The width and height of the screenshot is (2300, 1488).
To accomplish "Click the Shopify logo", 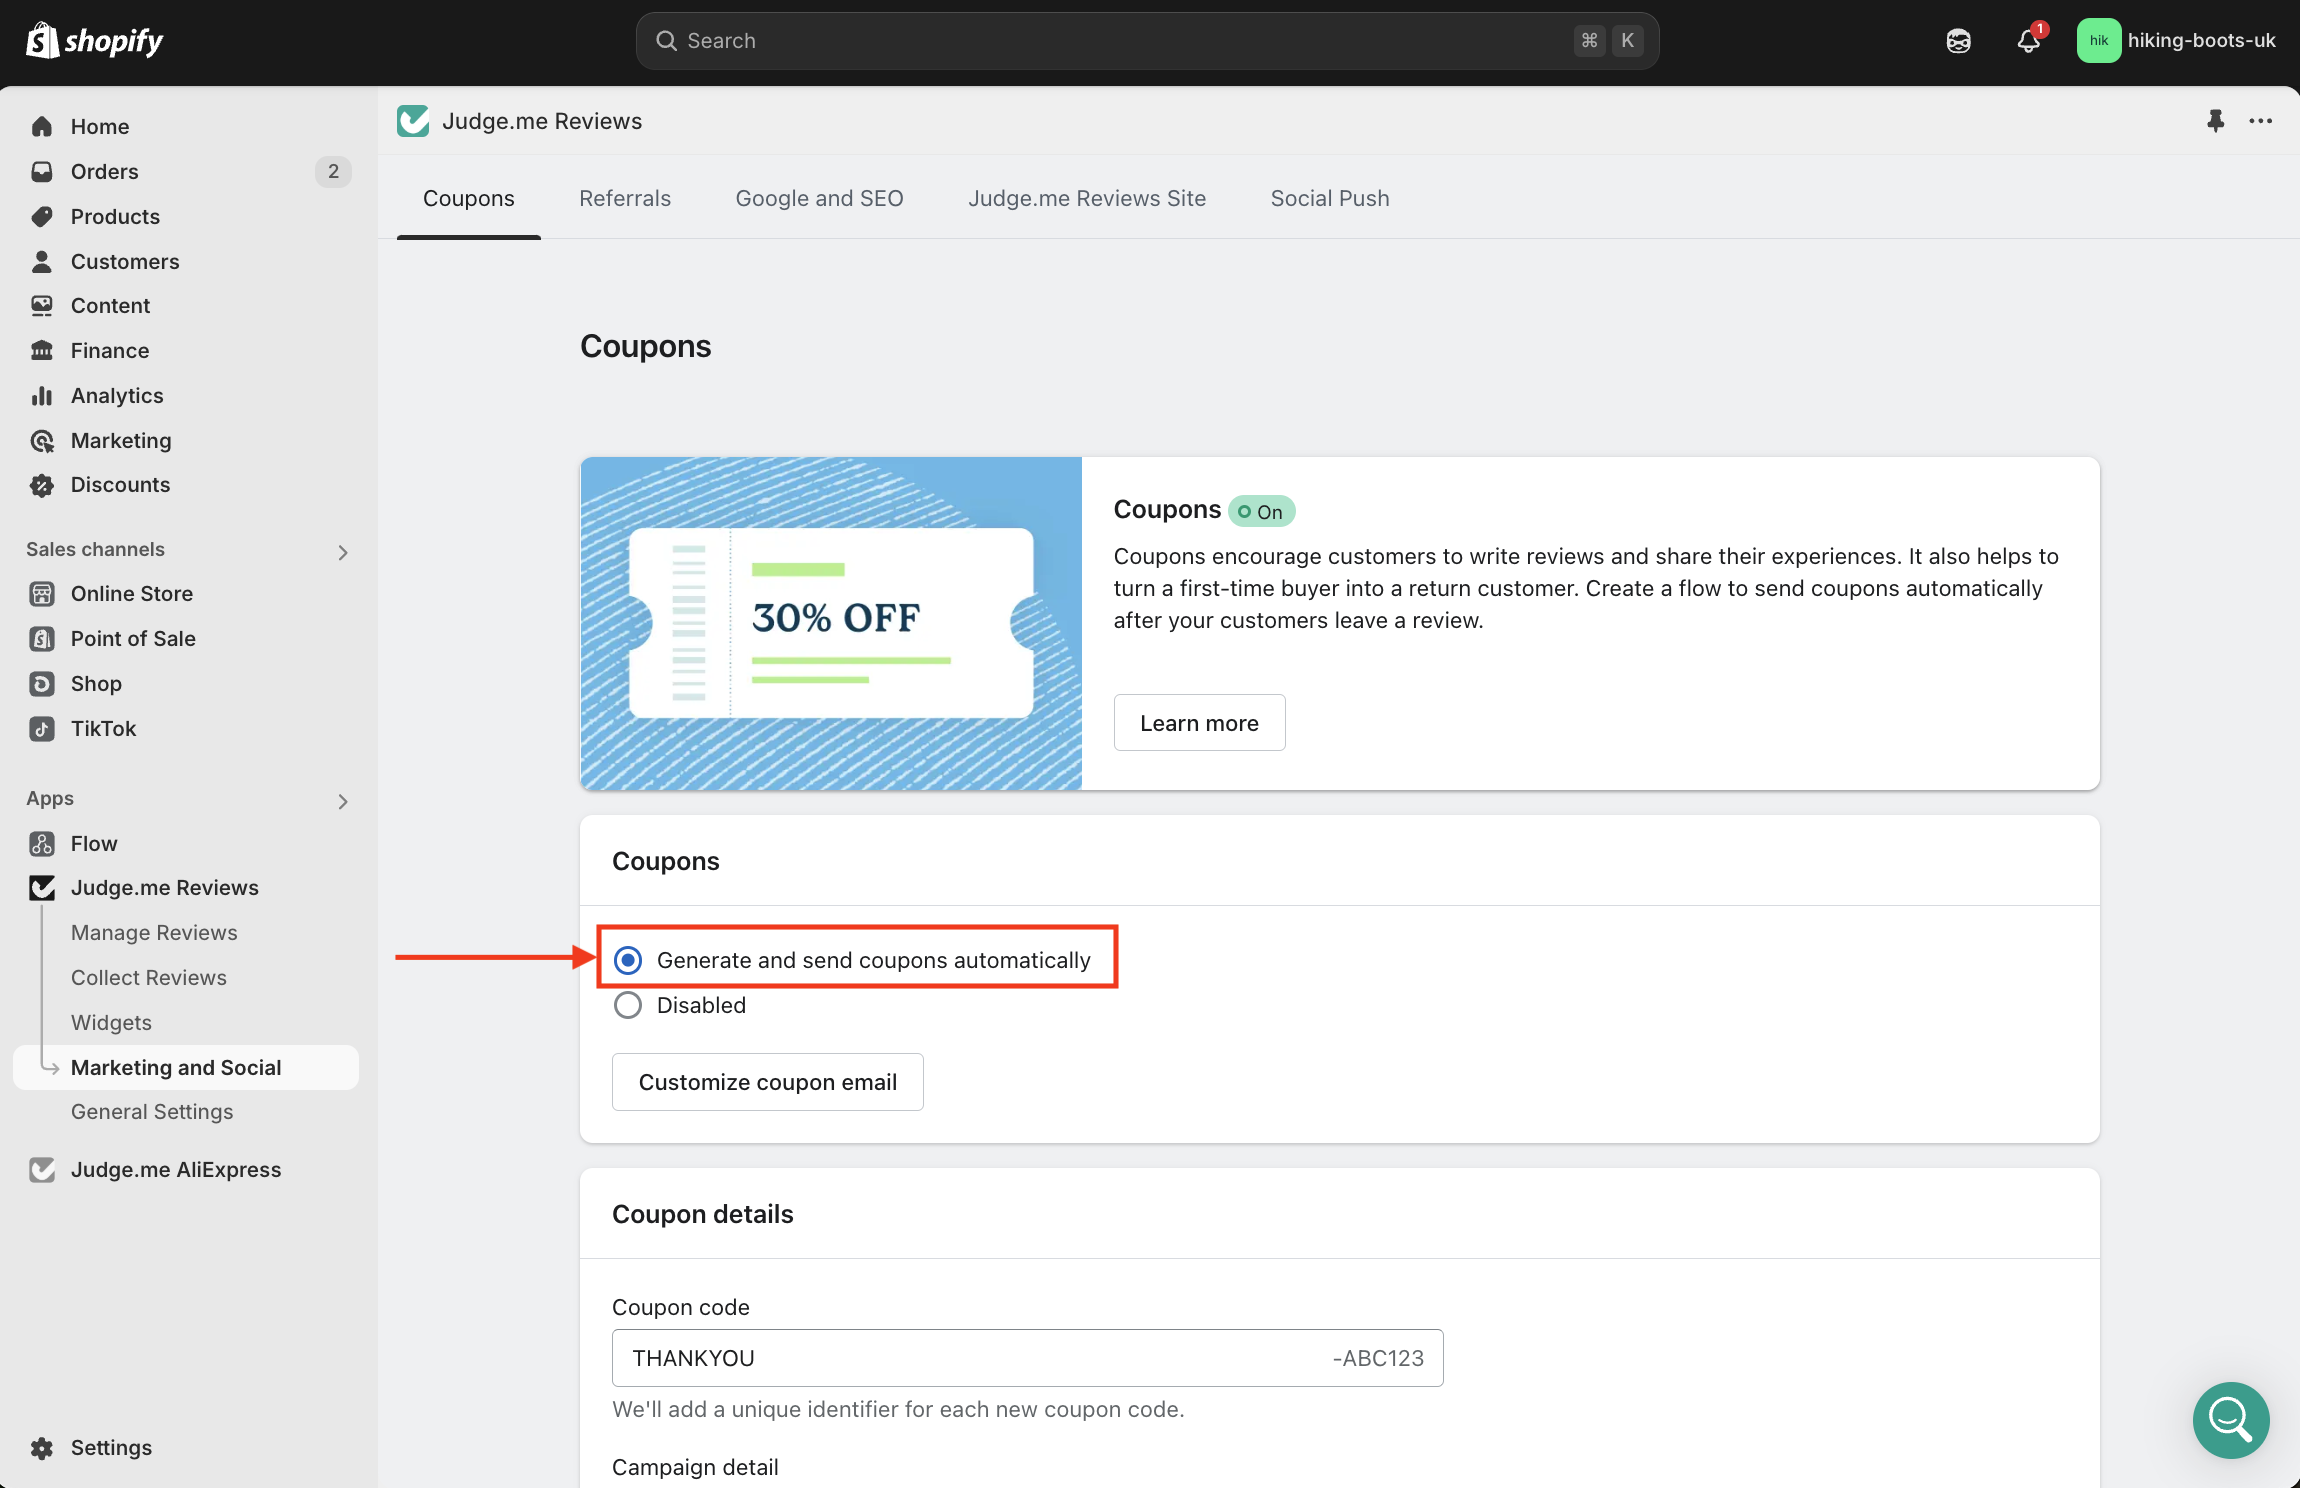I will pyautogui.click(x=95, y=41).
